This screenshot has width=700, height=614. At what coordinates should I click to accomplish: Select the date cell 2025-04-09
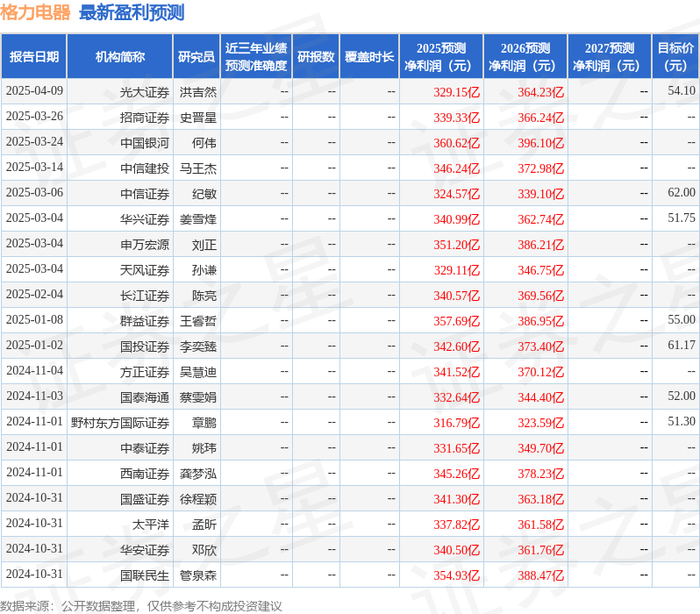34,91
